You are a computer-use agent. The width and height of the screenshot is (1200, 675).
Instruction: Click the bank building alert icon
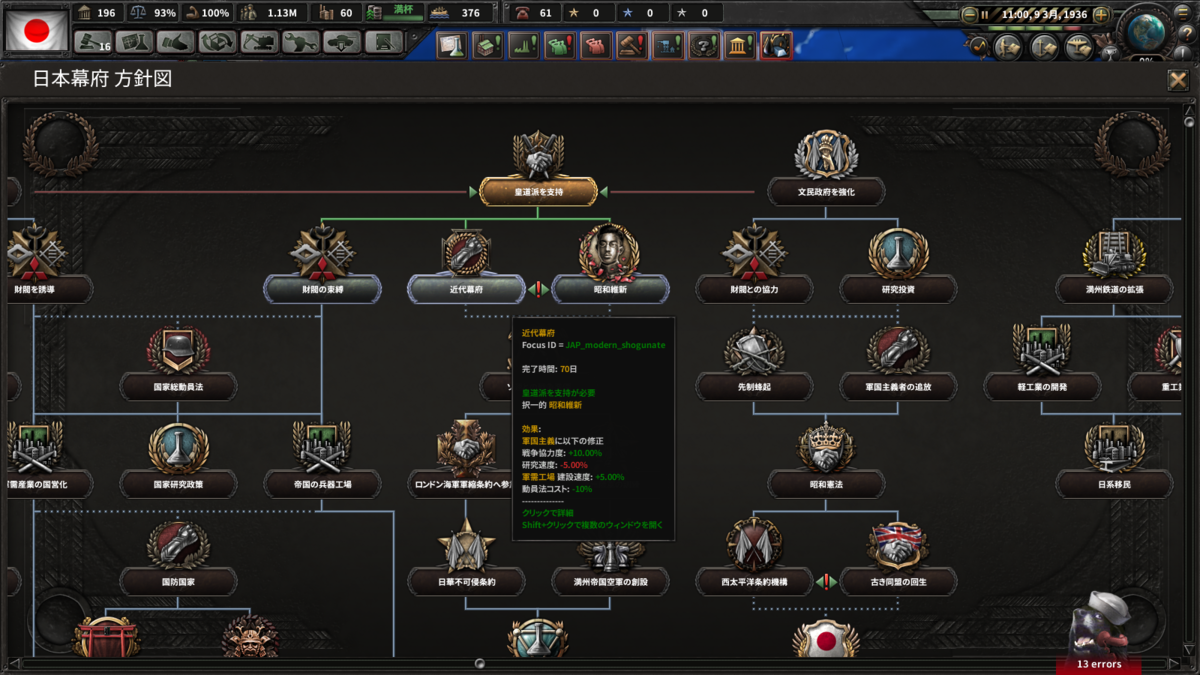tap(740, 45)
